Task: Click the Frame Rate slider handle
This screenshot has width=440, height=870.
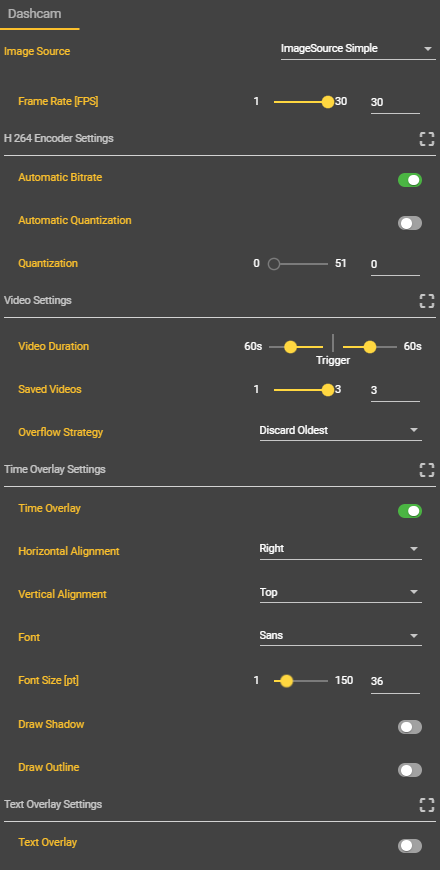Action: (x=328, y=102)
